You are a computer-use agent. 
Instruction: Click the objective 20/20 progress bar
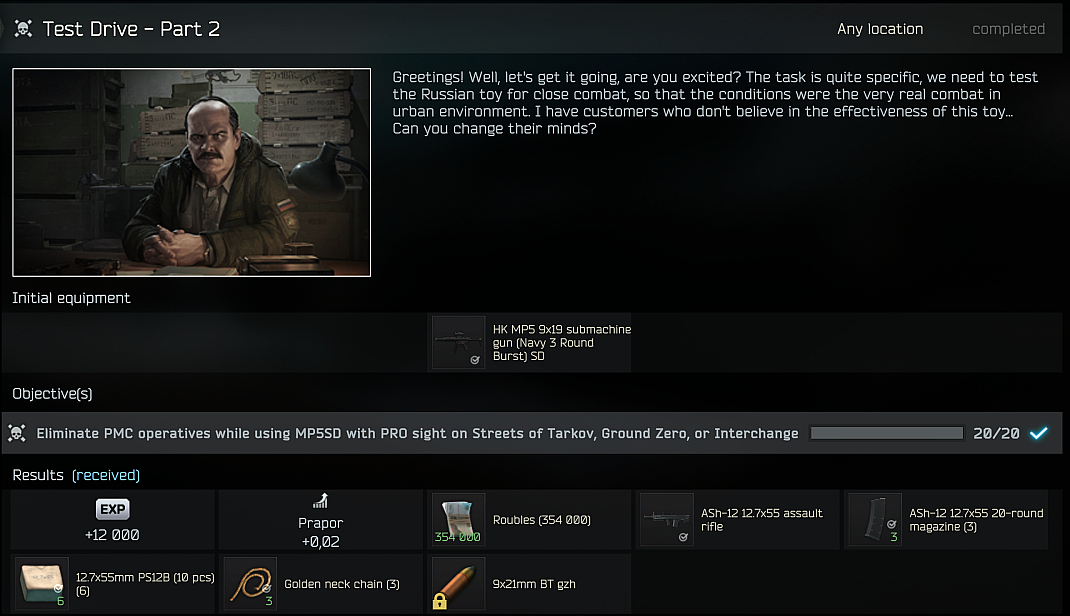tap(886, 433)
